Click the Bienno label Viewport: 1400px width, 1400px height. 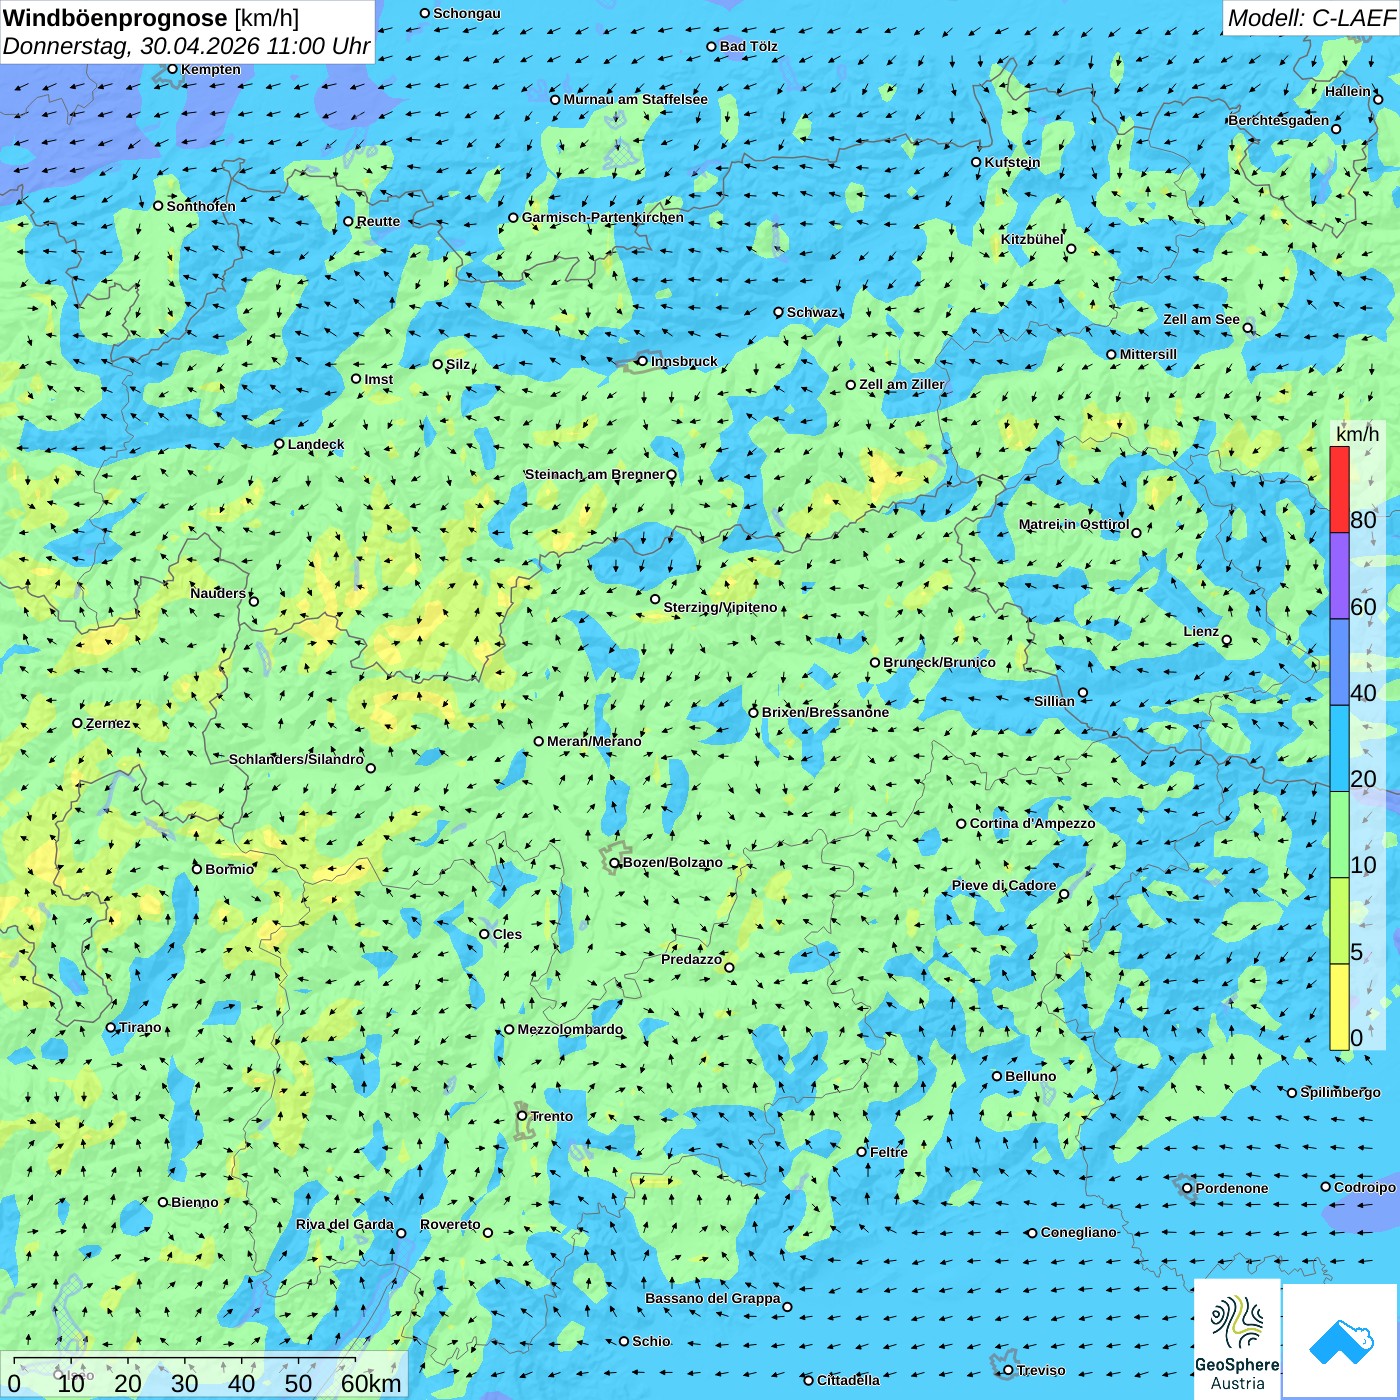click(194, 1202)
